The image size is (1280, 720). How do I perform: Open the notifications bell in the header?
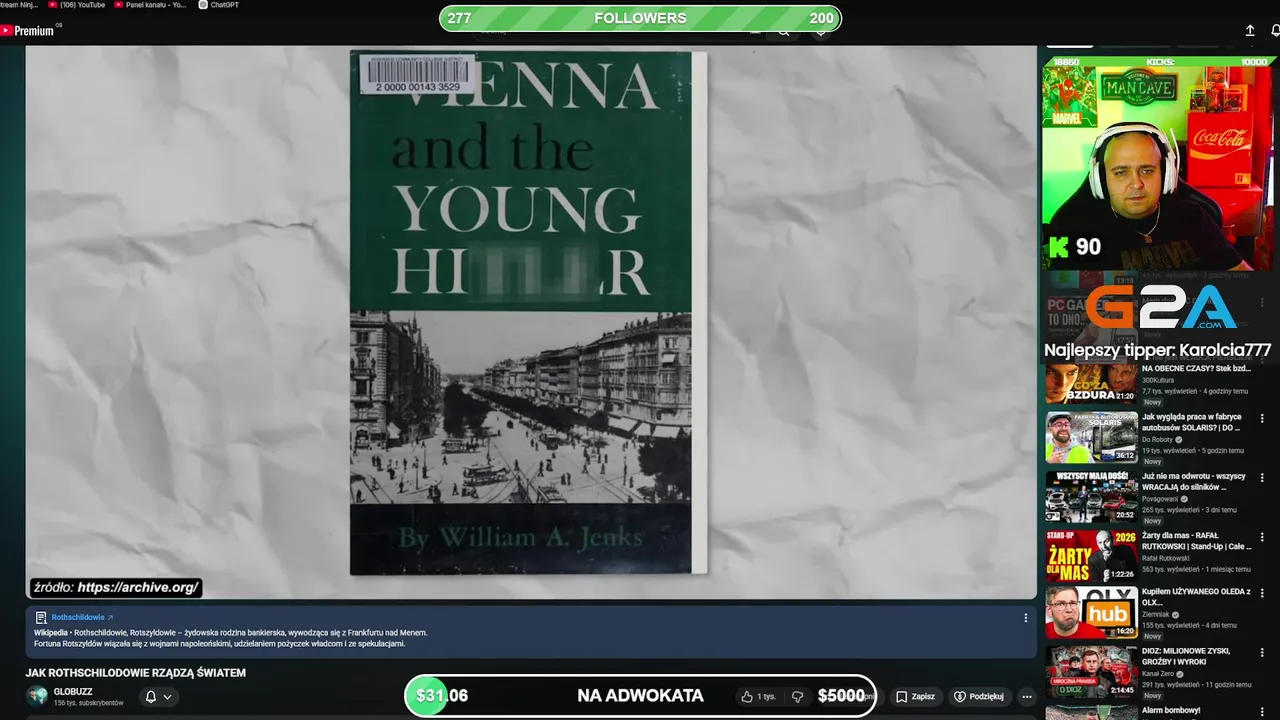coord(1275,31)
